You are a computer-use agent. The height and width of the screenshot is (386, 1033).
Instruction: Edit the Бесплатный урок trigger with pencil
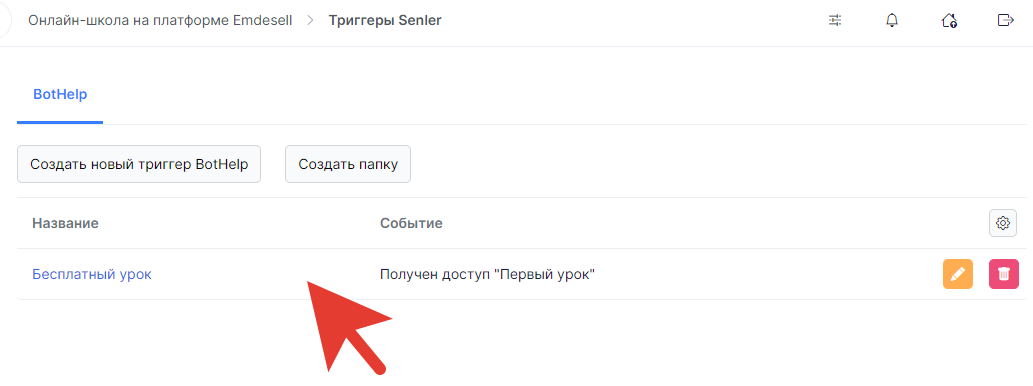958,274
